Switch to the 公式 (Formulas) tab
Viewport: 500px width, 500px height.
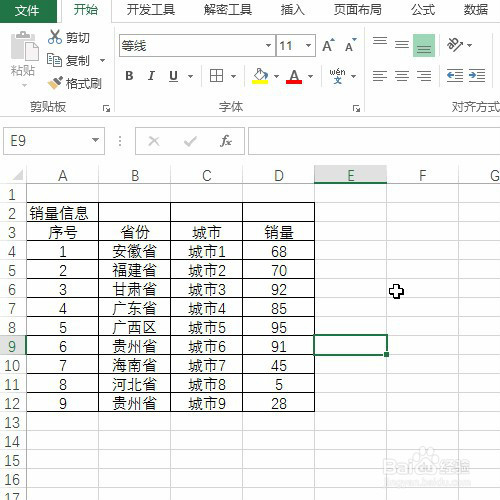(x=423, y=10)
